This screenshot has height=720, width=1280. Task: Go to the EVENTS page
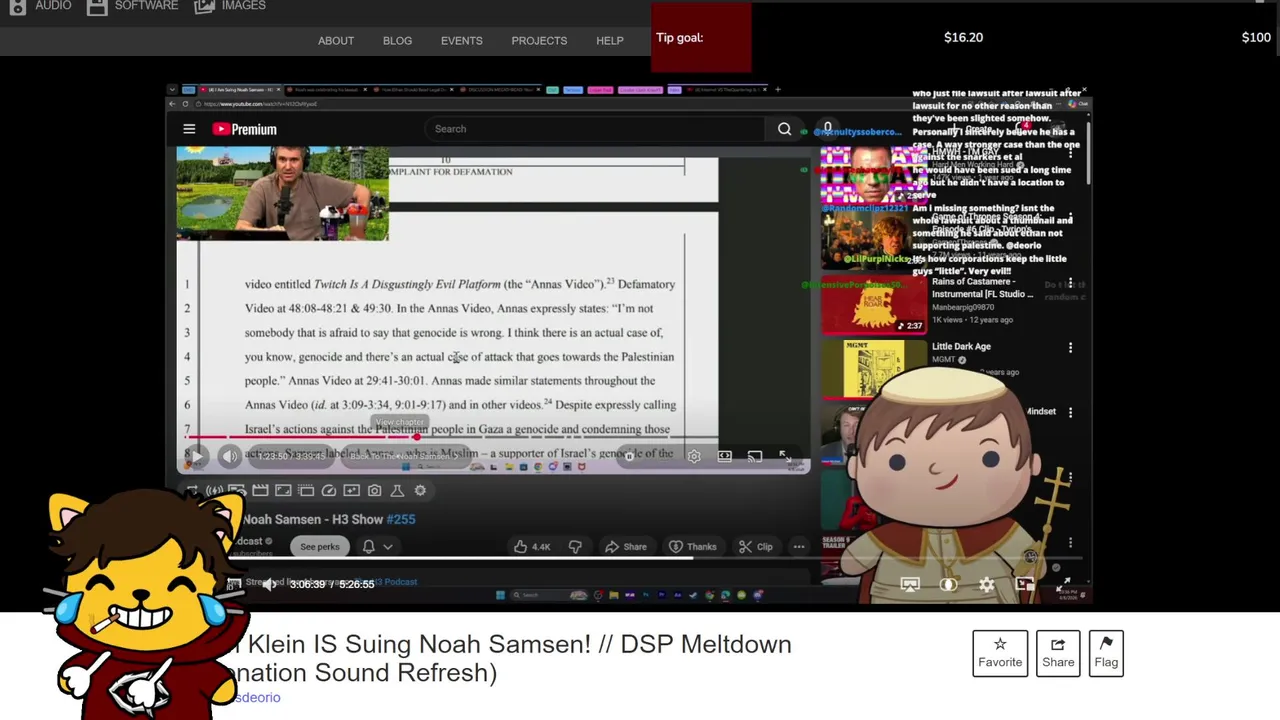click(x=462, y=41)
